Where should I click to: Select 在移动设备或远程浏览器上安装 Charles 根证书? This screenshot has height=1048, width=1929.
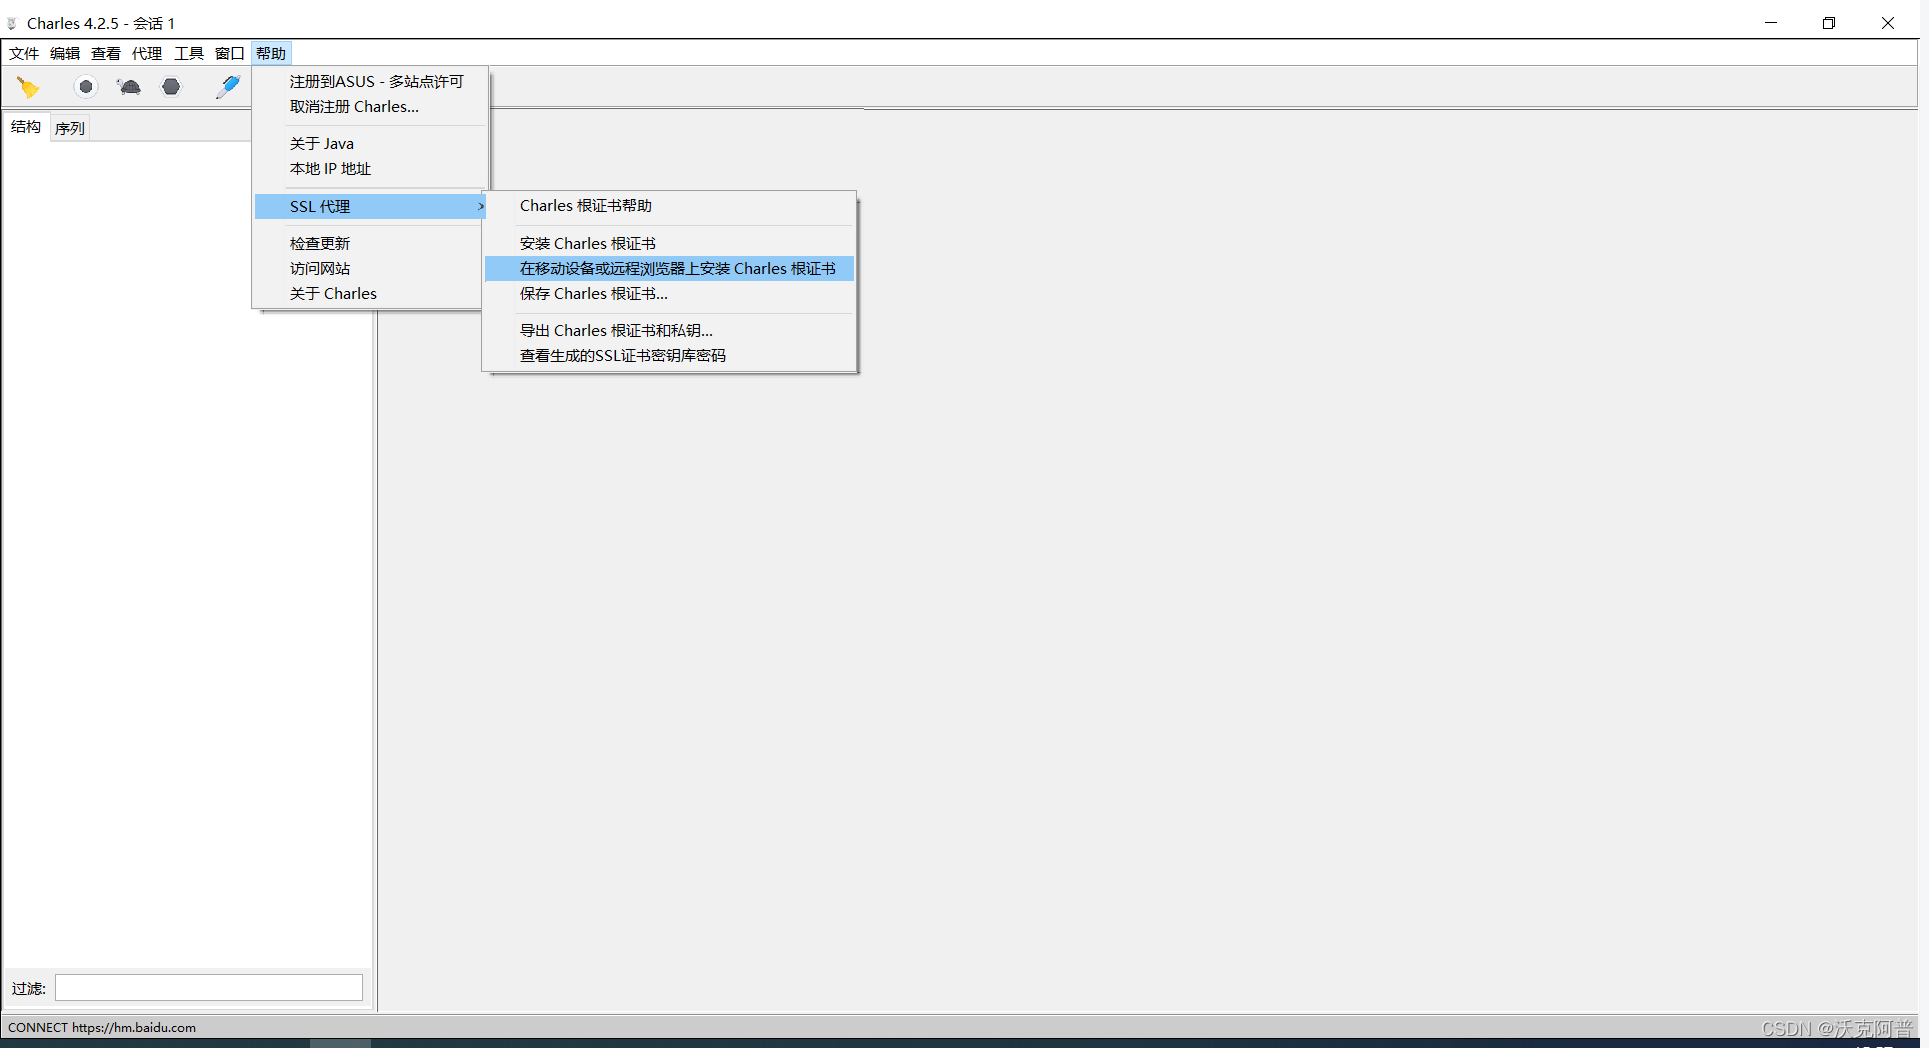(669, 268)
